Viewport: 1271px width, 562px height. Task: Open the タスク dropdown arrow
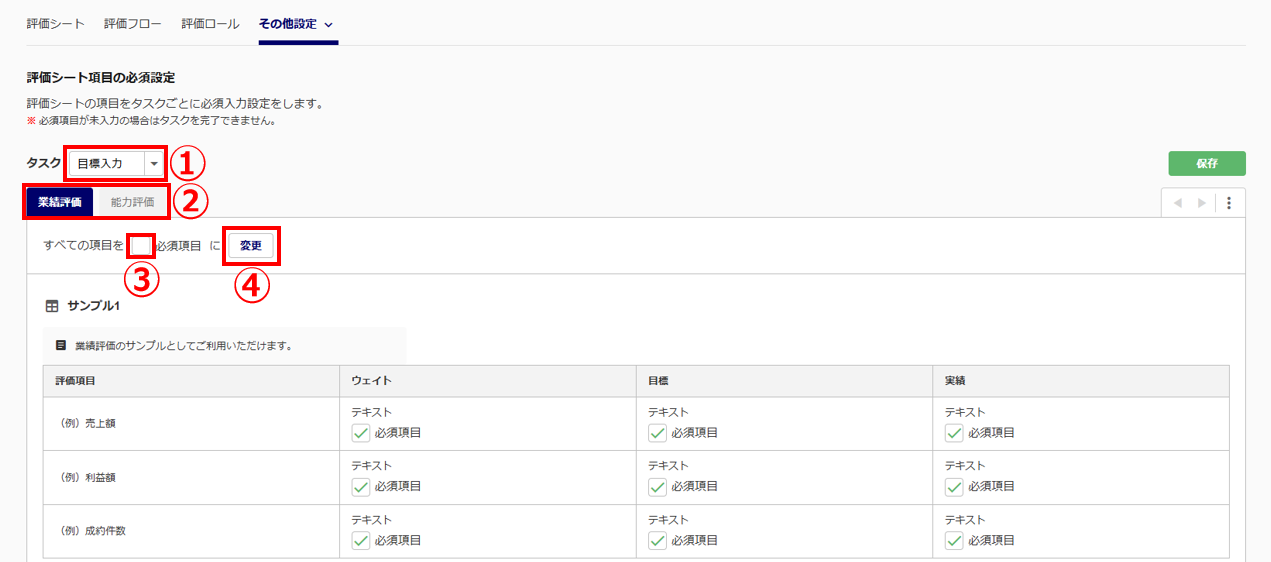[x=154, y=163]
